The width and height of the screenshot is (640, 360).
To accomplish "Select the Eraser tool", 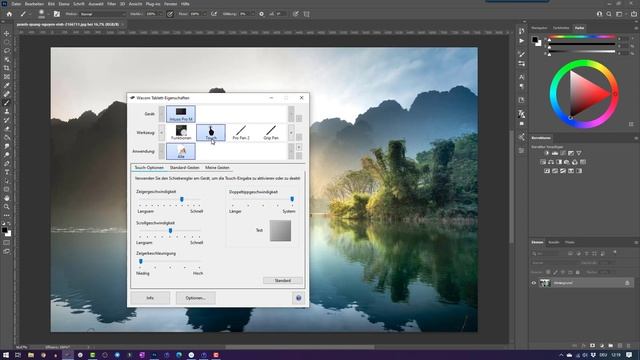I will 7,129.
